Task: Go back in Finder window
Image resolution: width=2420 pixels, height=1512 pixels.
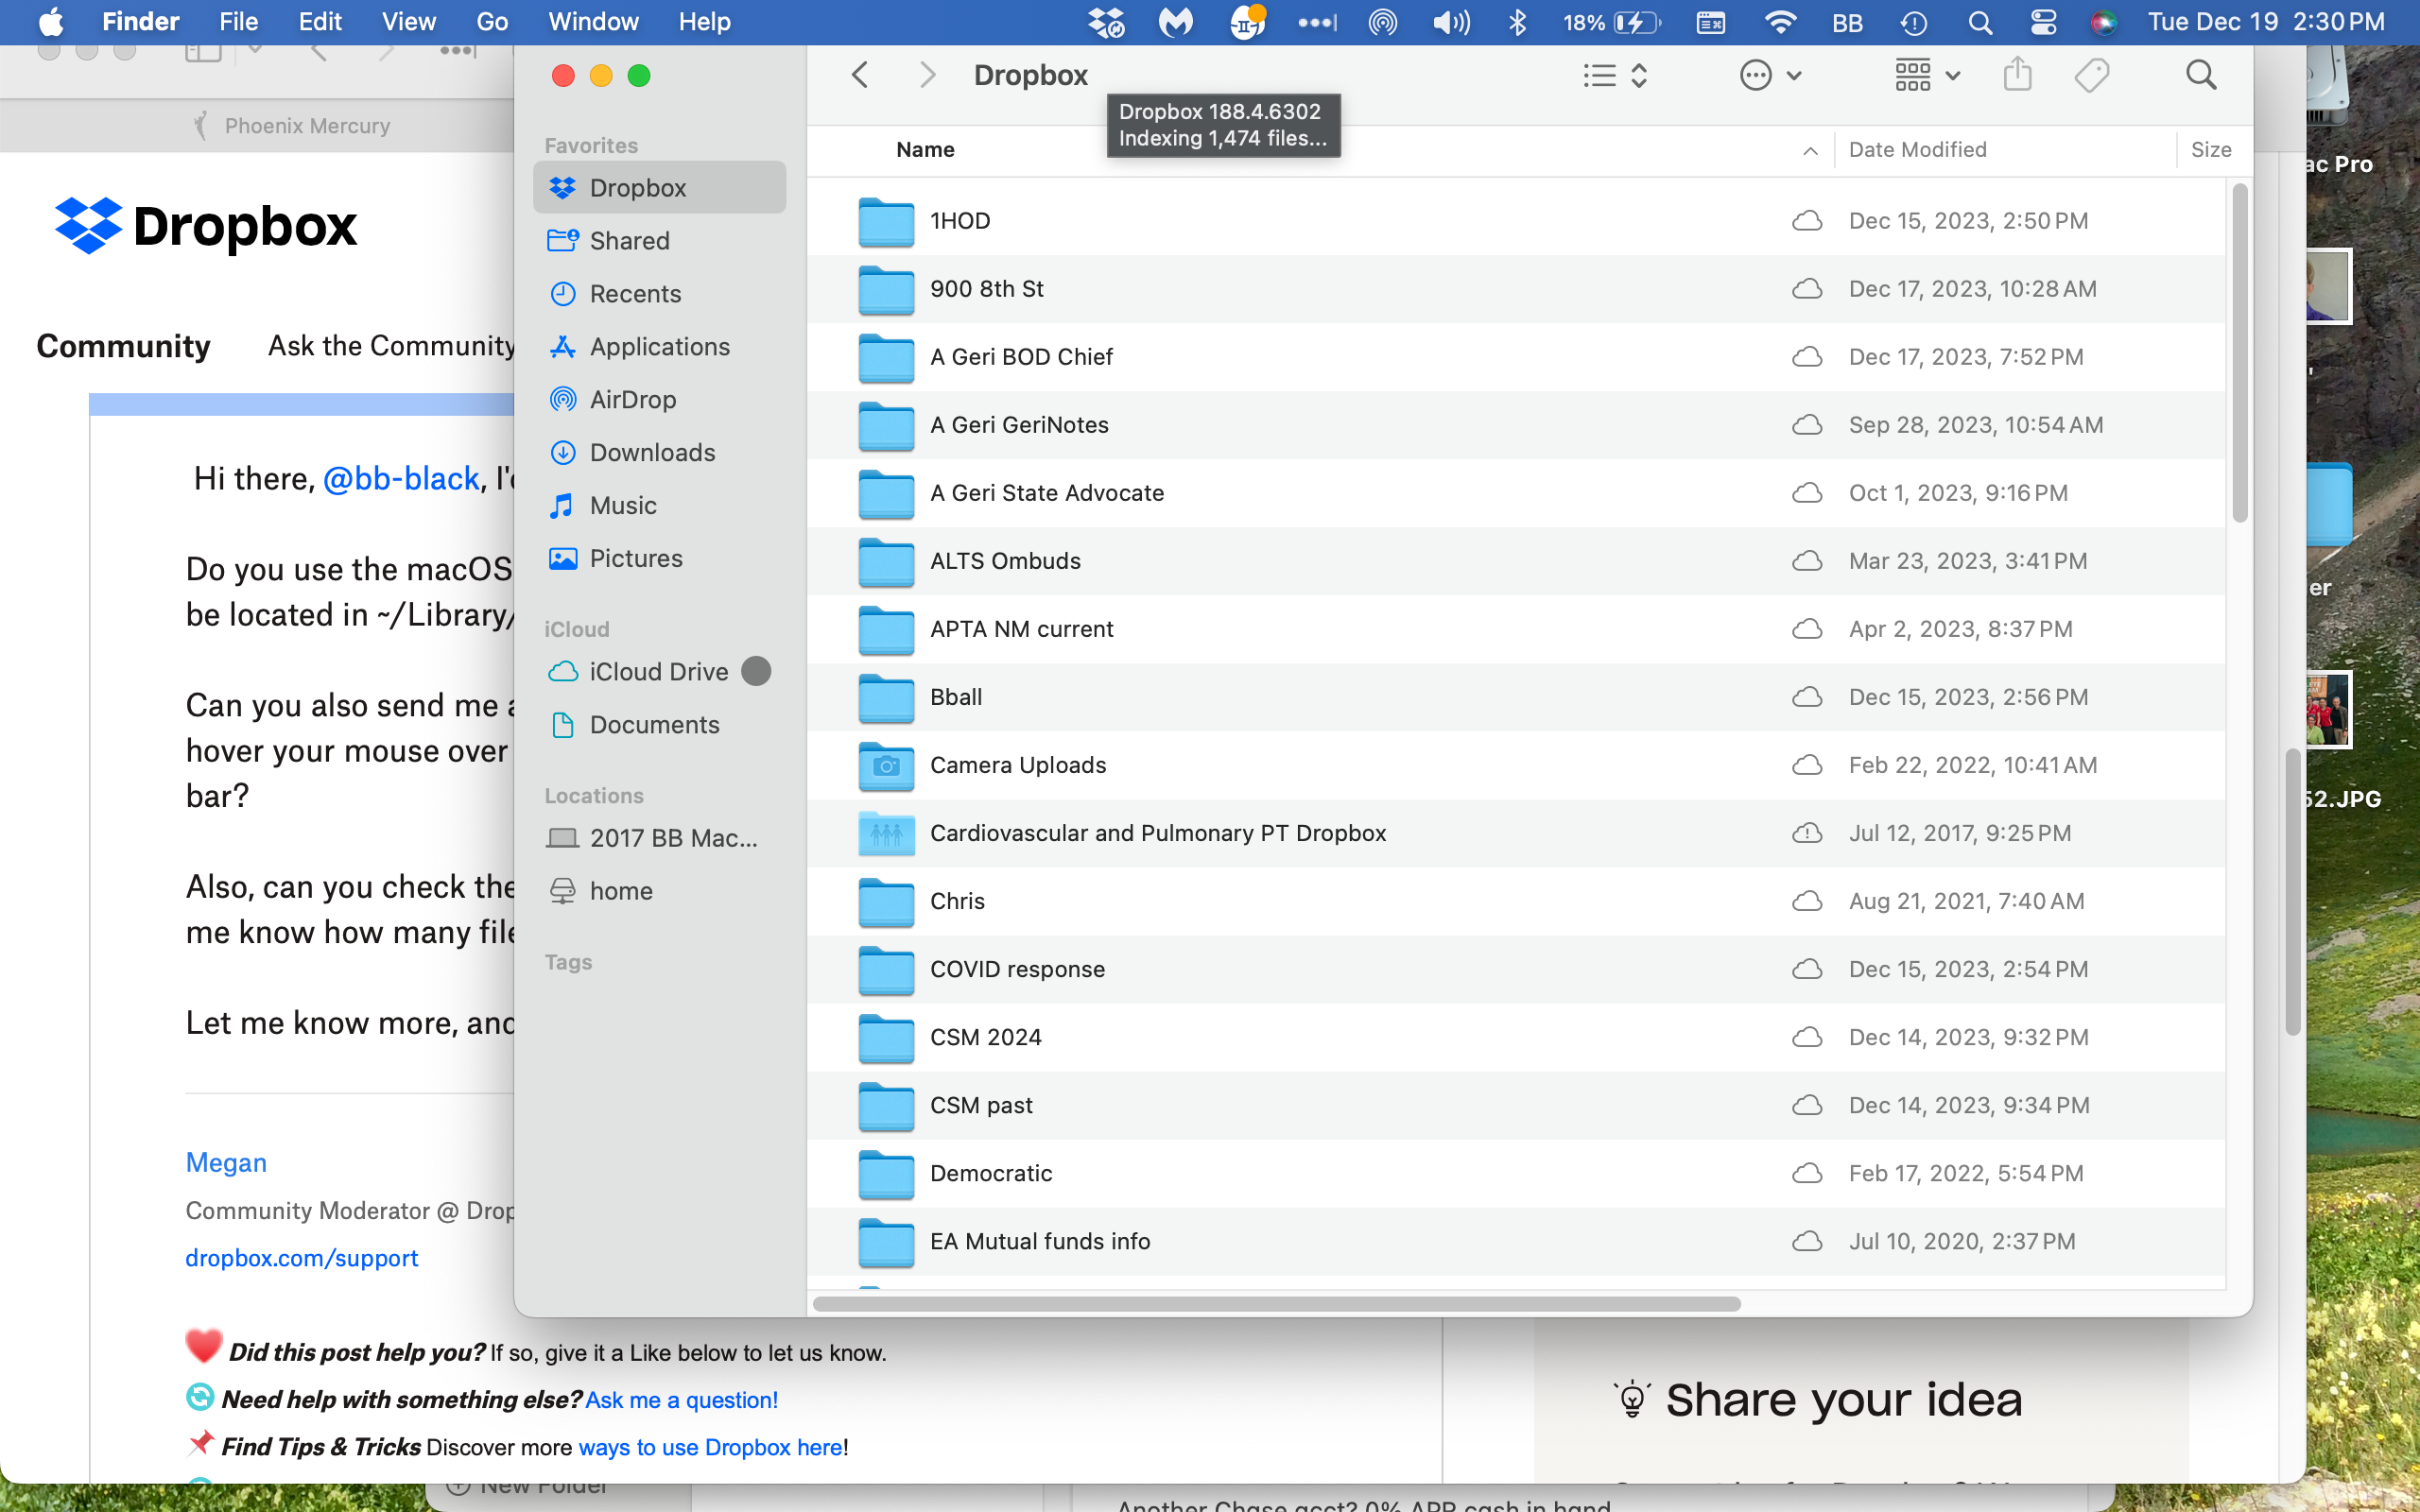Action: point(859,75)
